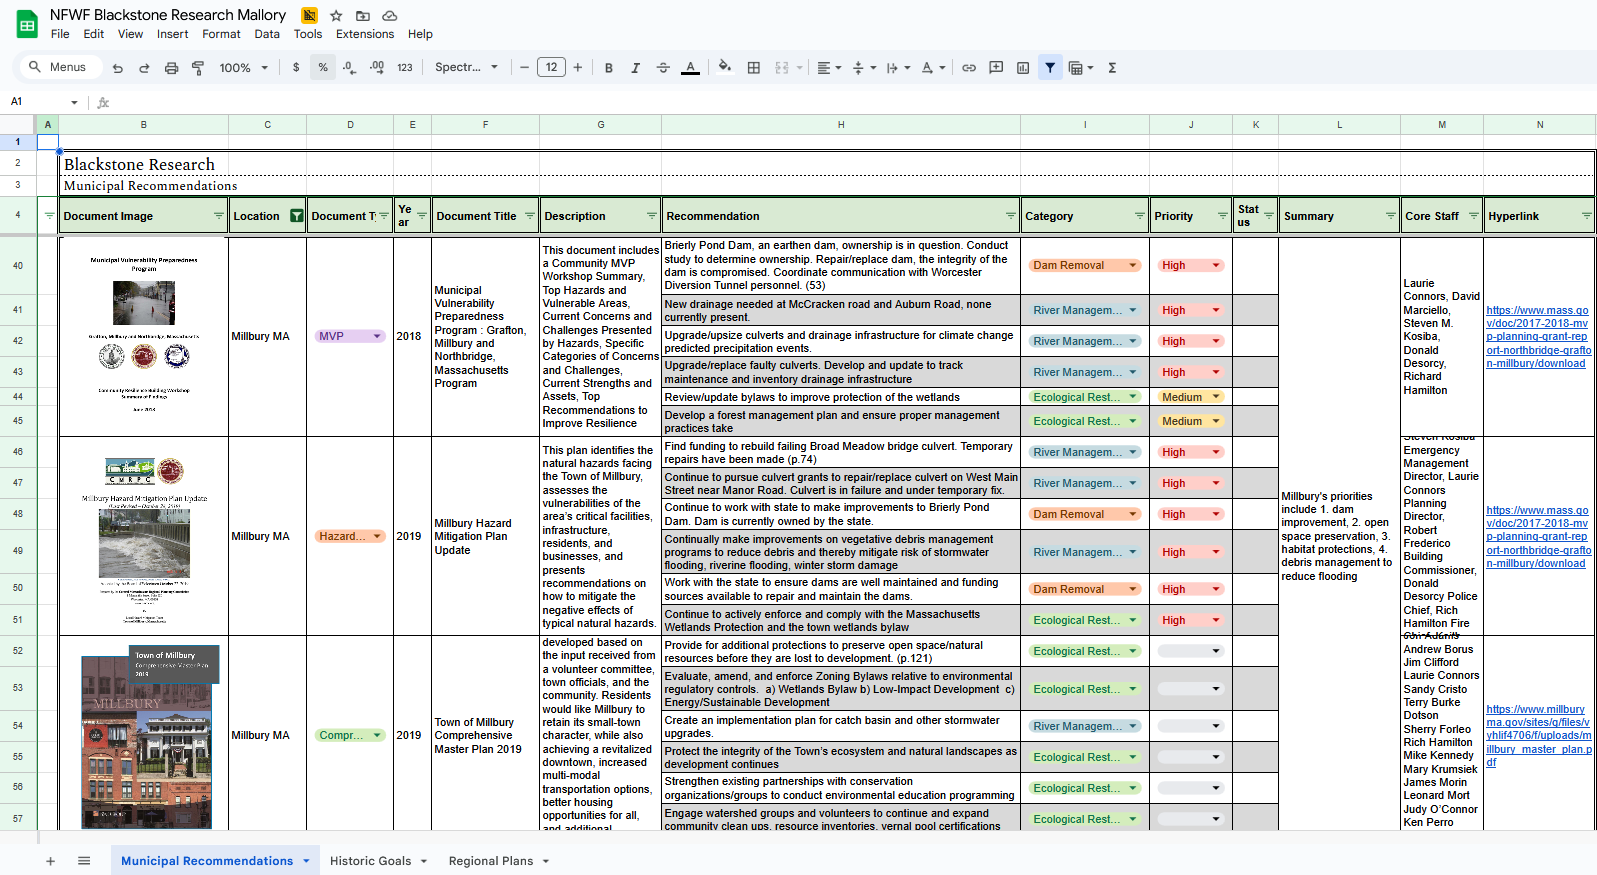This screenshot has height=875, width=1597.
Task: Open fill color picker
Action: 725,68
